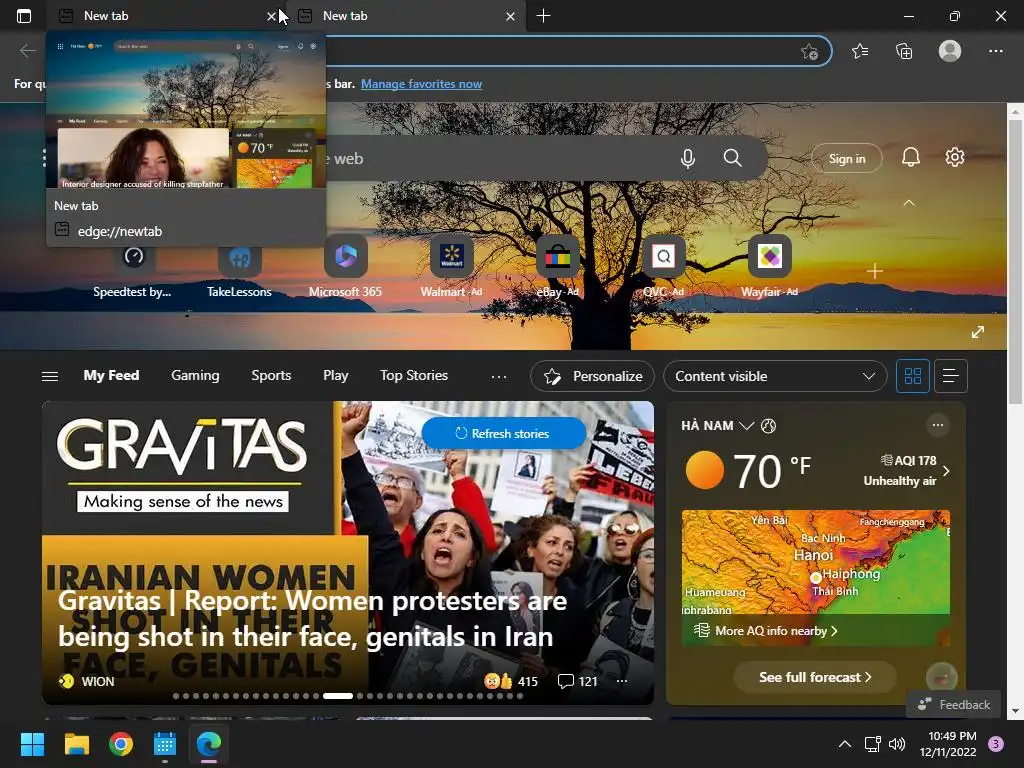Viewport: 1024px width, 768px height.
Task: Select the Top Stories tab
Action: pos(414,376)
